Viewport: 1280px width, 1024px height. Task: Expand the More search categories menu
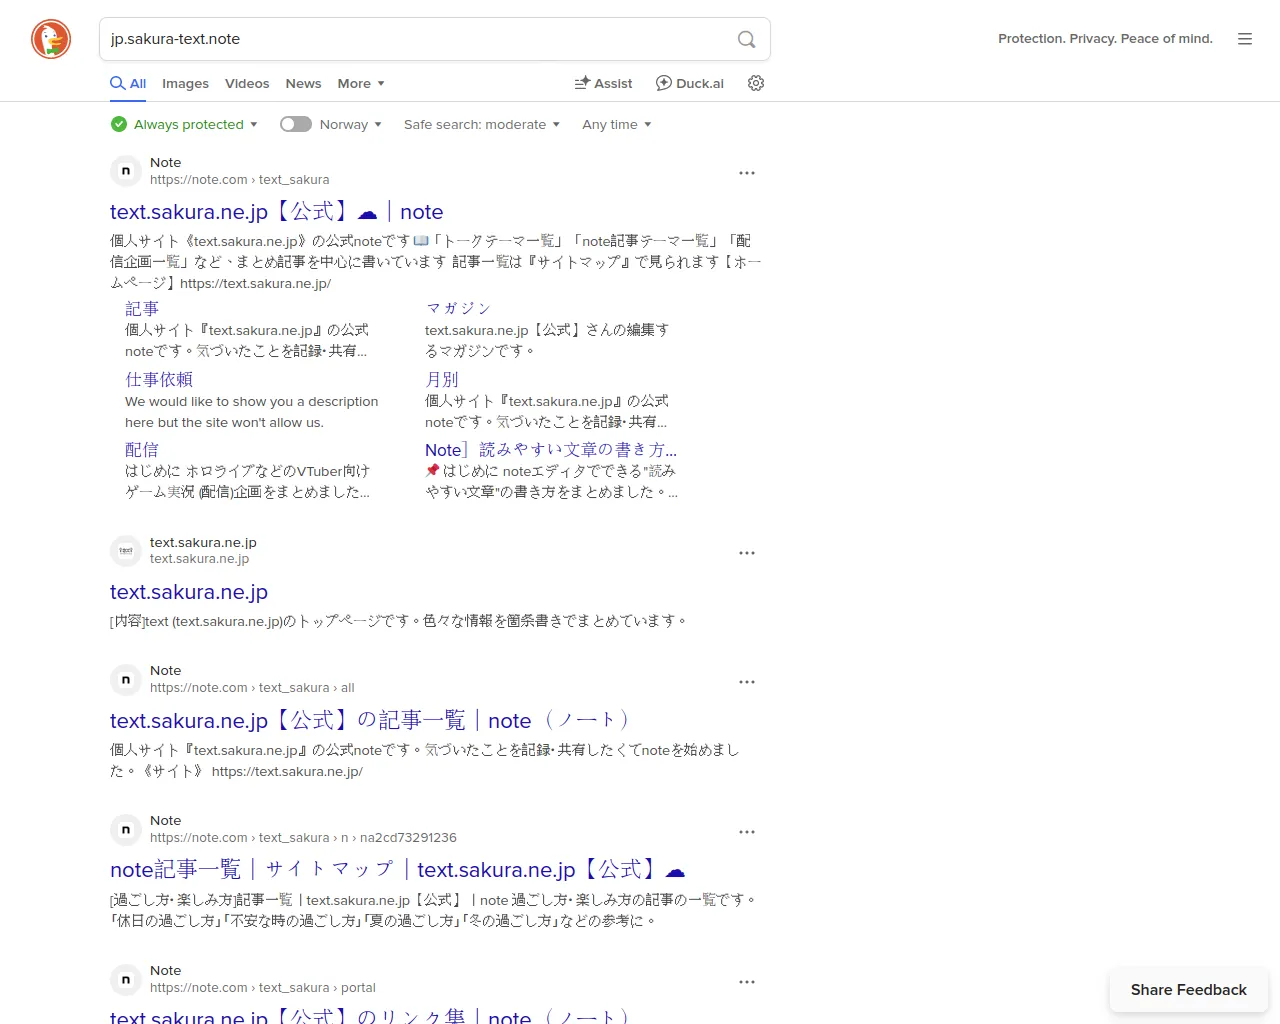361,83
